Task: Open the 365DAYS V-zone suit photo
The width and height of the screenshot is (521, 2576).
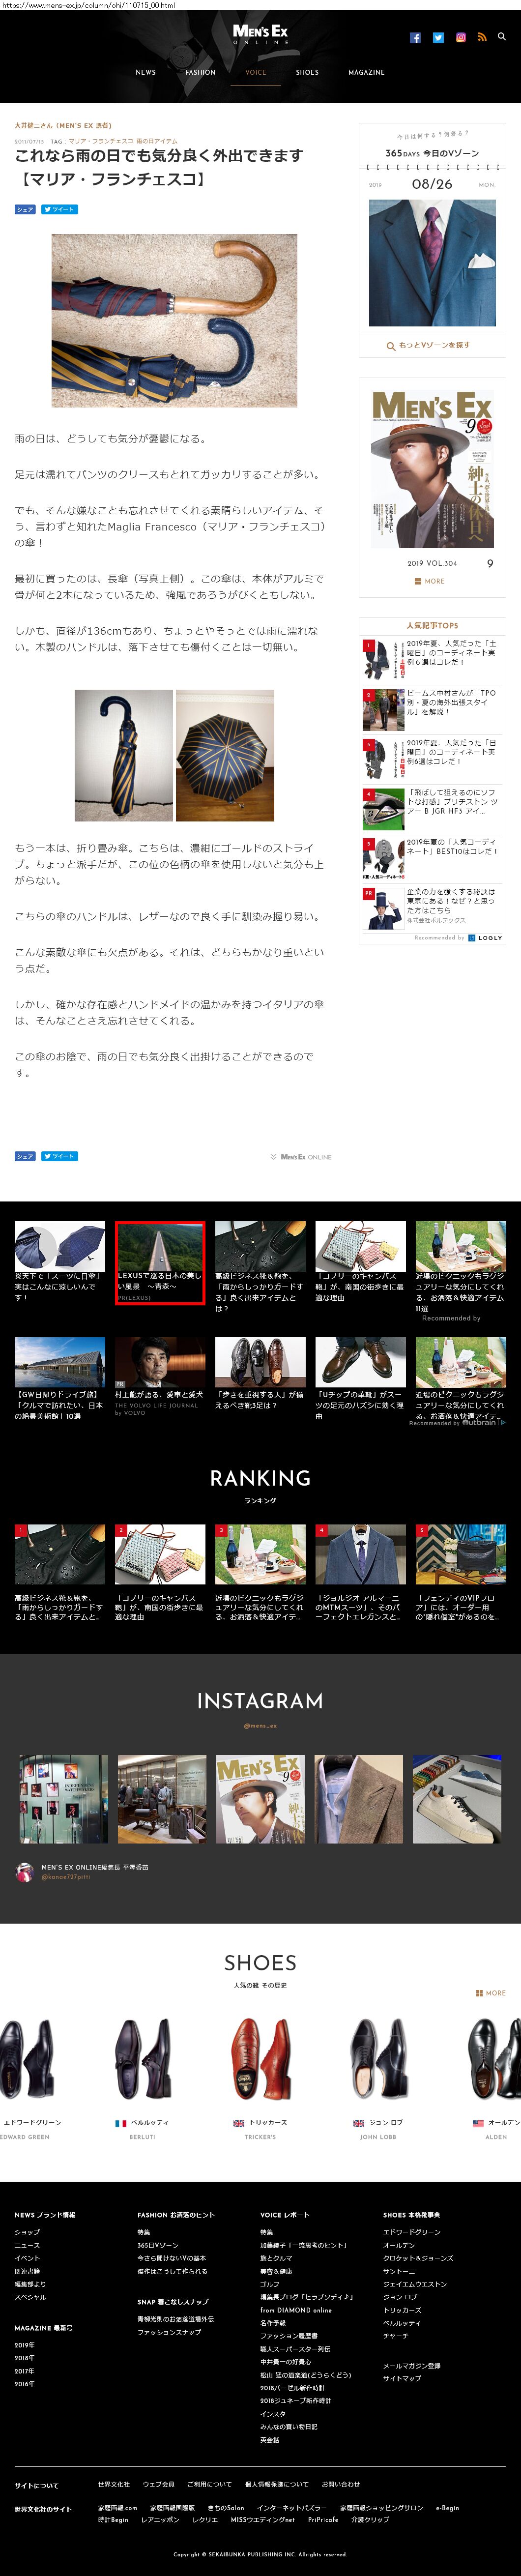Action: 432,263
